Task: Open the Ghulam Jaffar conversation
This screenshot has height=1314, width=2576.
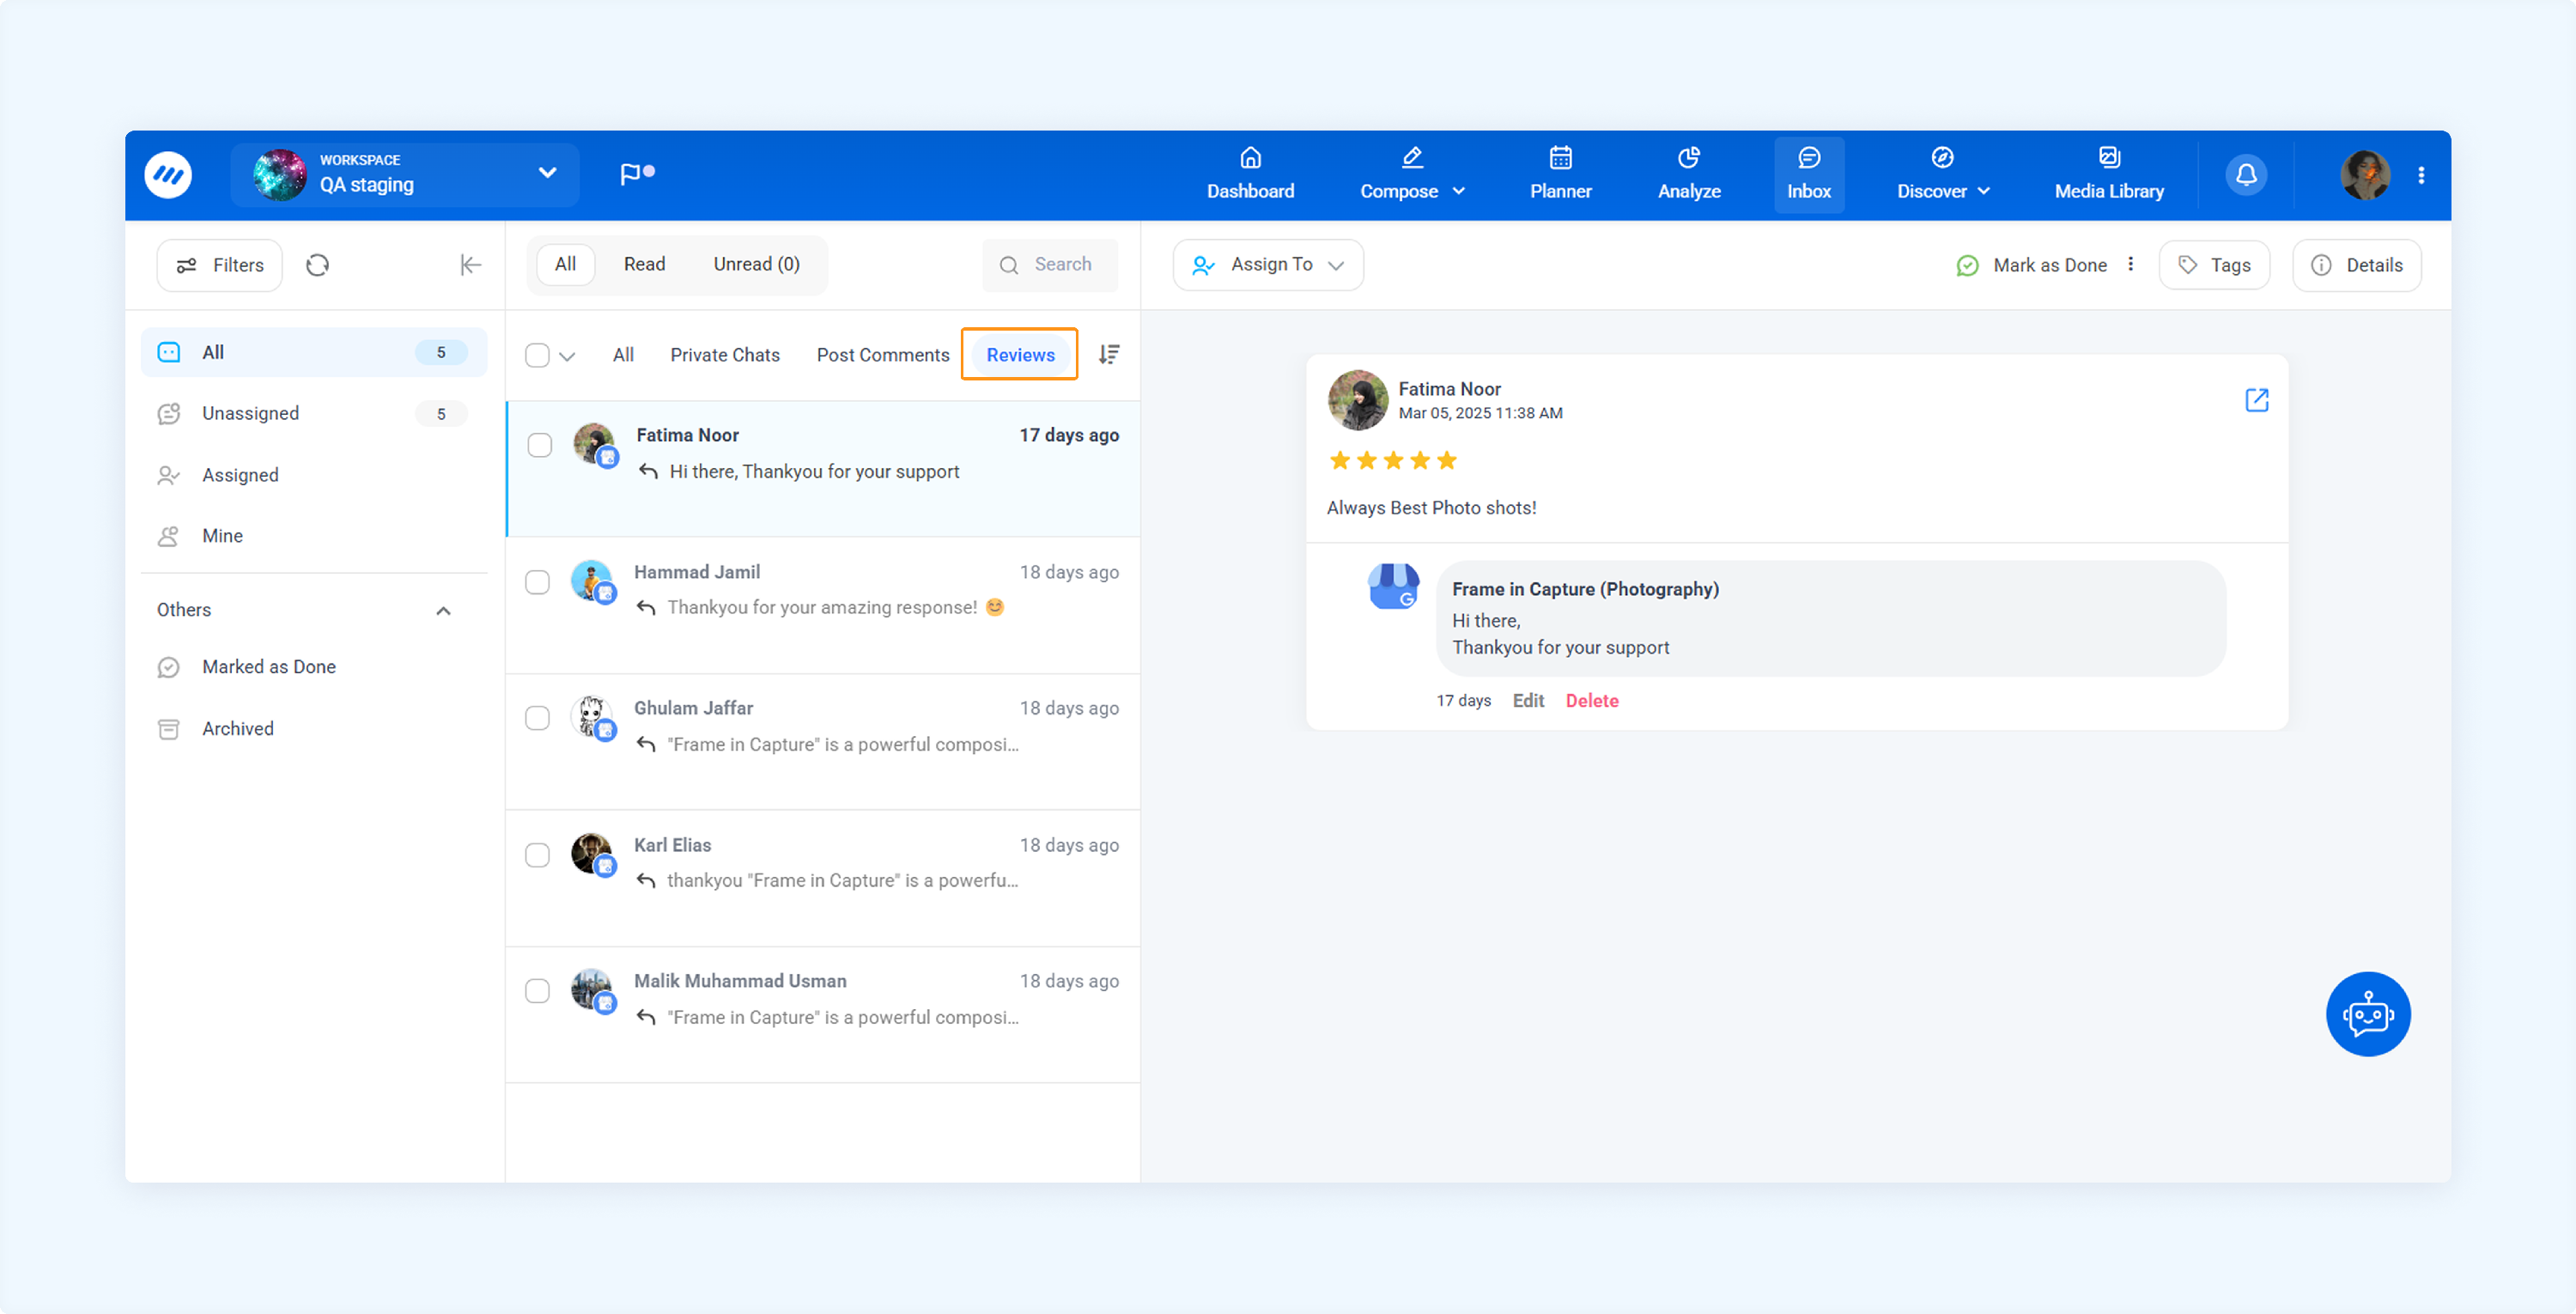Action: click(822, 742)
